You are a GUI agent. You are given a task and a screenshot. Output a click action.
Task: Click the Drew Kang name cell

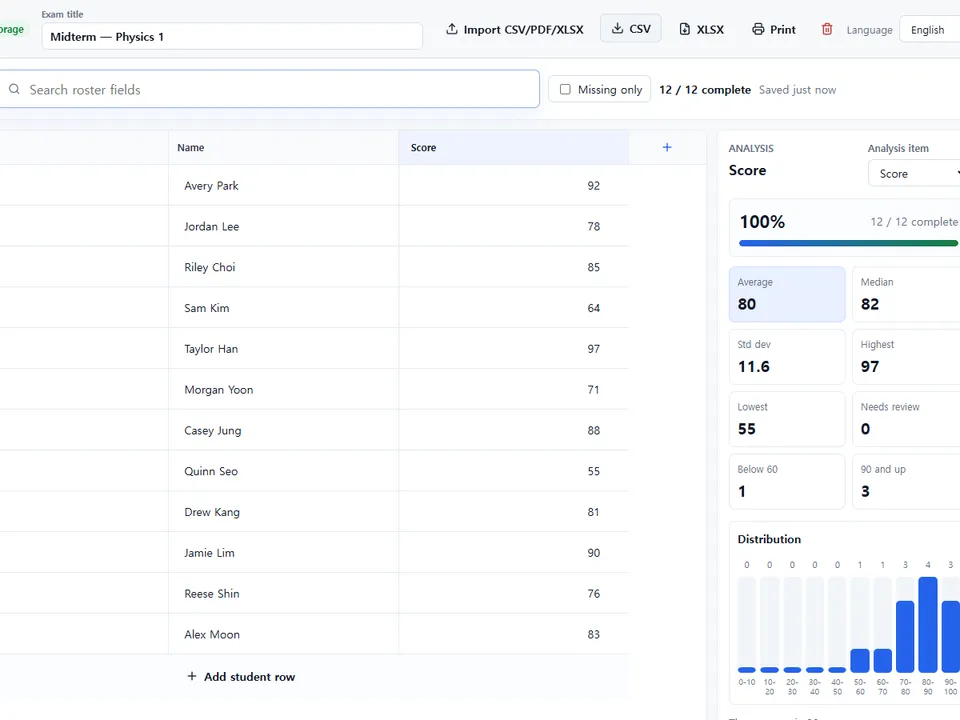tap(283, 512)
